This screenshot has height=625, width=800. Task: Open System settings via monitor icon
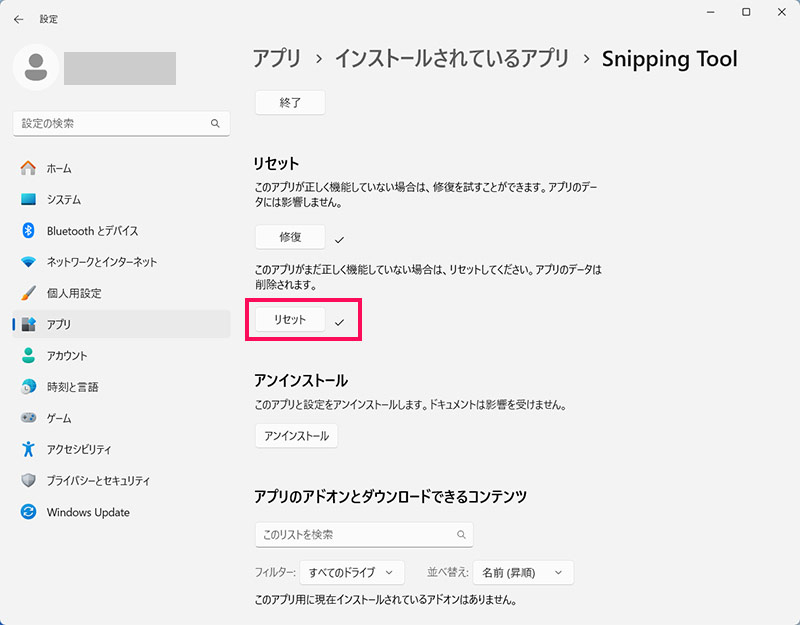click(x=28, y=199)
